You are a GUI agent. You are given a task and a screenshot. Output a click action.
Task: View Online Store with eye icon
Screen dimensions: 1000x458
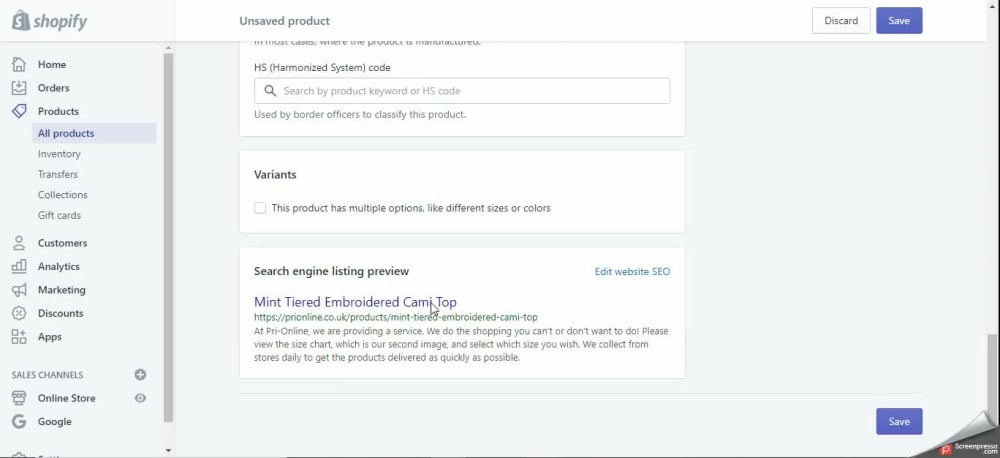pyautogui.click(x=140, y=398)
